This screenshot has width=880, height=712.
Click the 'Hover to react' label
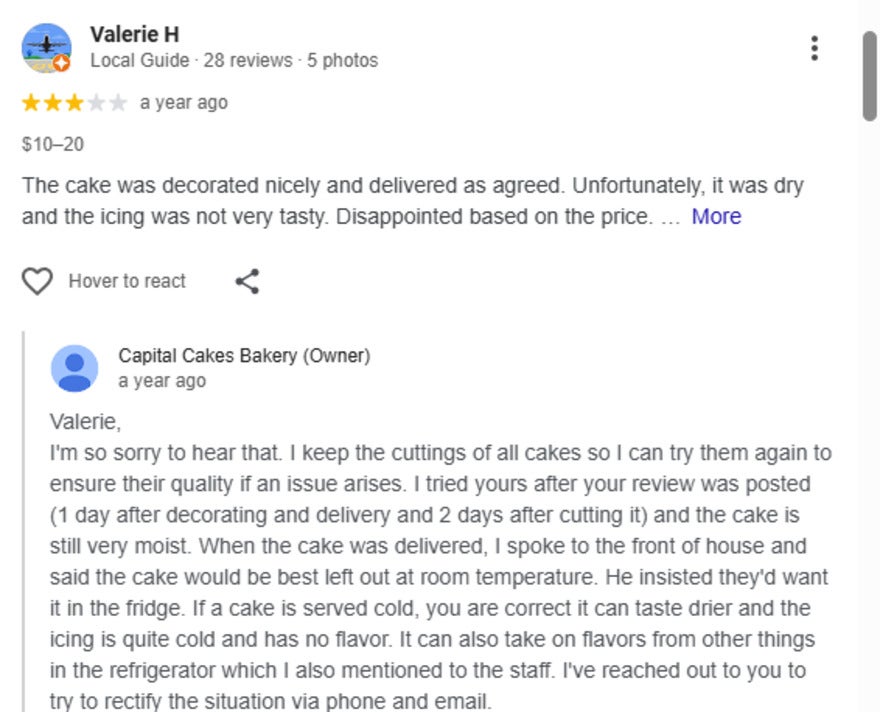(127, 282)
